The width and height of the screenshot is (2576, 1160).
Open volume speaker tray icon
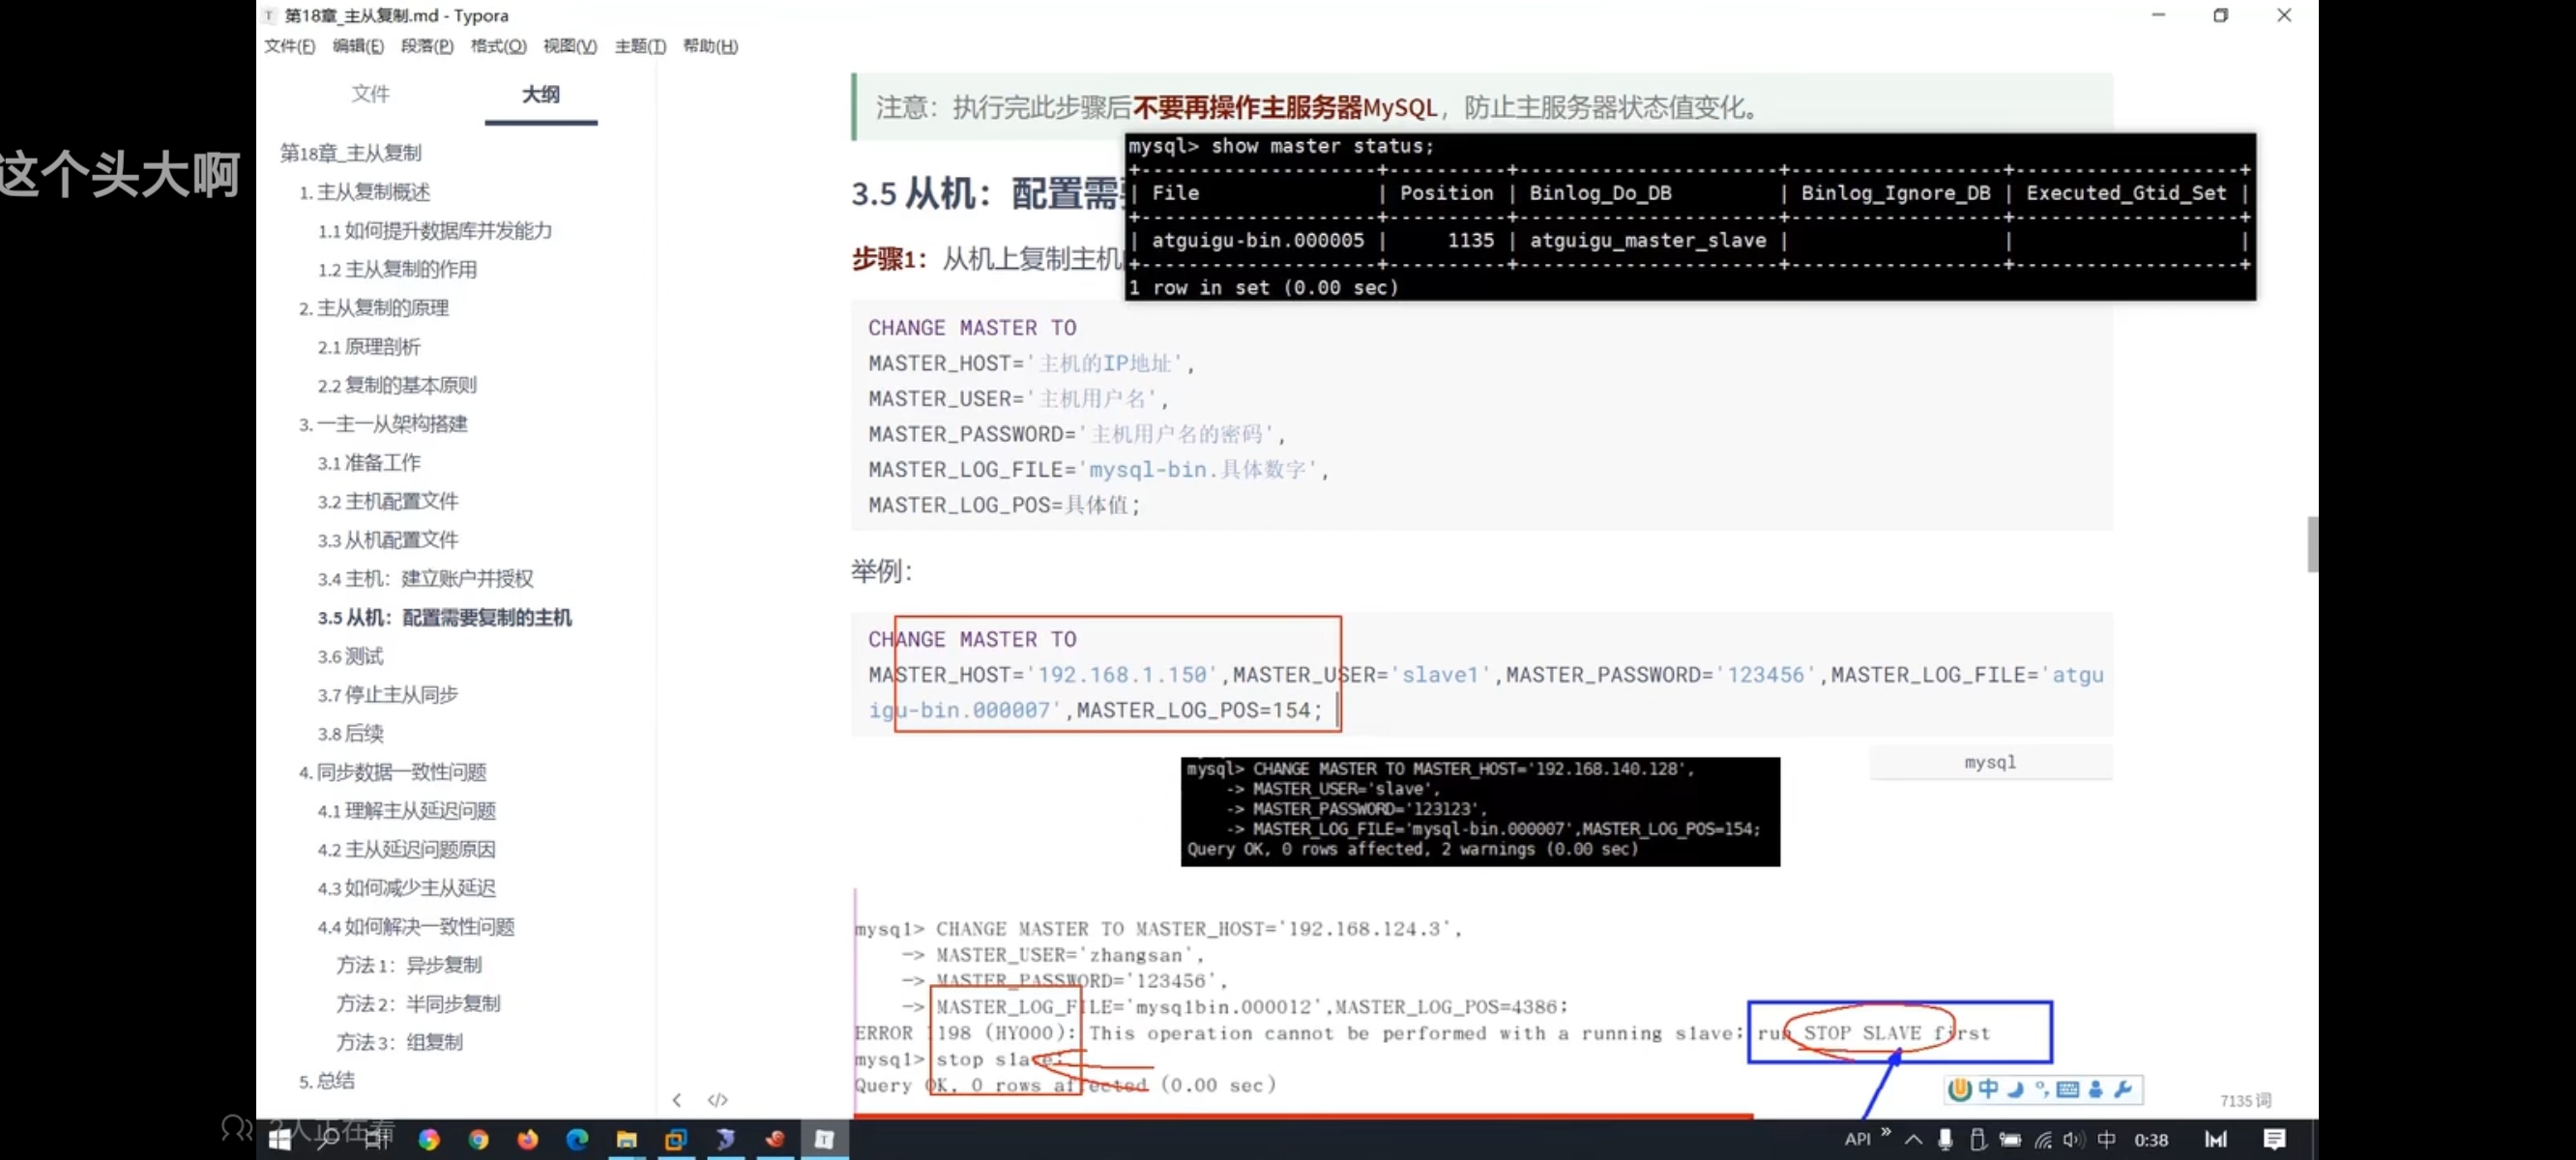[2073, 1139]
